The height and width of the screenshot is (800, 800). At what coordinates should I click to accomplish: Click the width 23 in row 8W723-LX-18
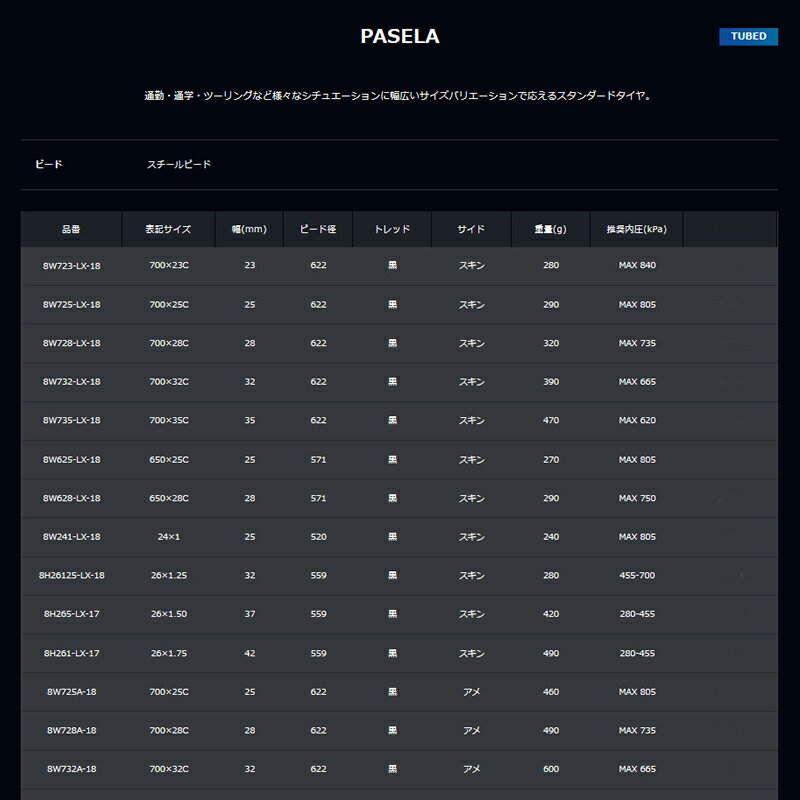[x=249, y=265]
